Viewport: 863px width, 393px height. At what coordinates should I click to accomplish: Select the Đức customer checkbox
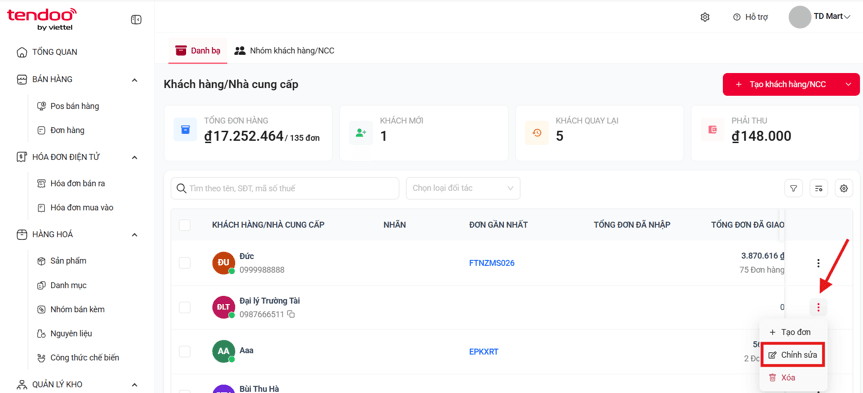185,263
